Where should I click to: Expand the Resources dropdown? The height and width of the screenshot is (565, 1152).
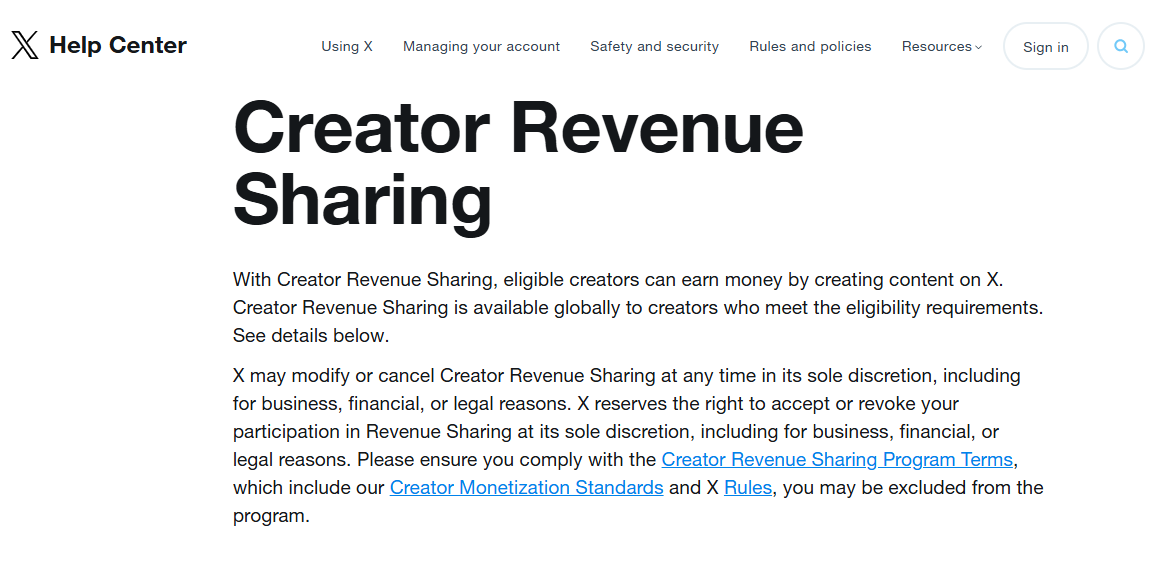point(942,46)
